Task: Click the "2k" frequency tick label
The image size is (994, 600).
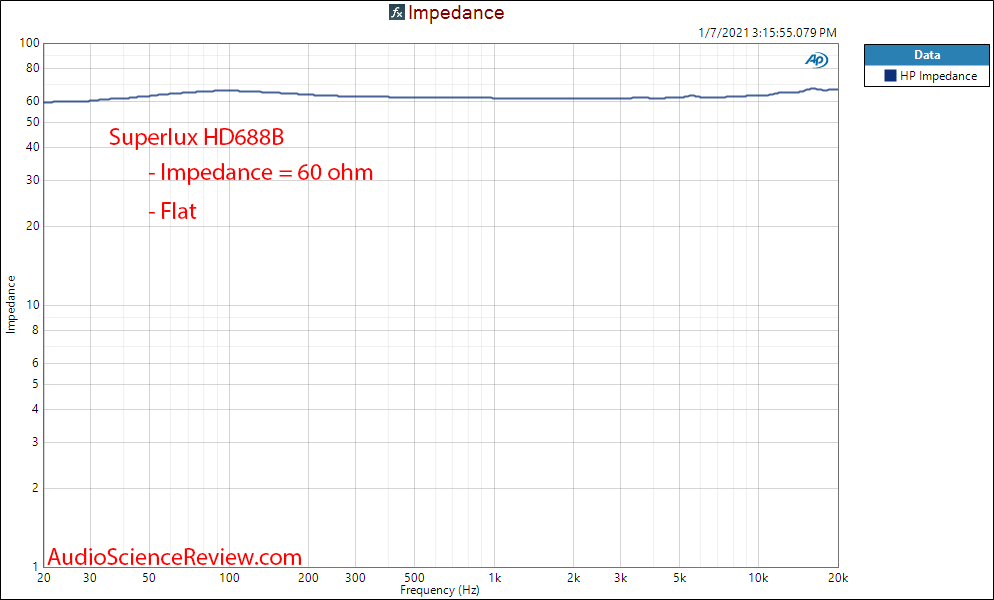Action: pyautogui.click(x=574, y=578)
